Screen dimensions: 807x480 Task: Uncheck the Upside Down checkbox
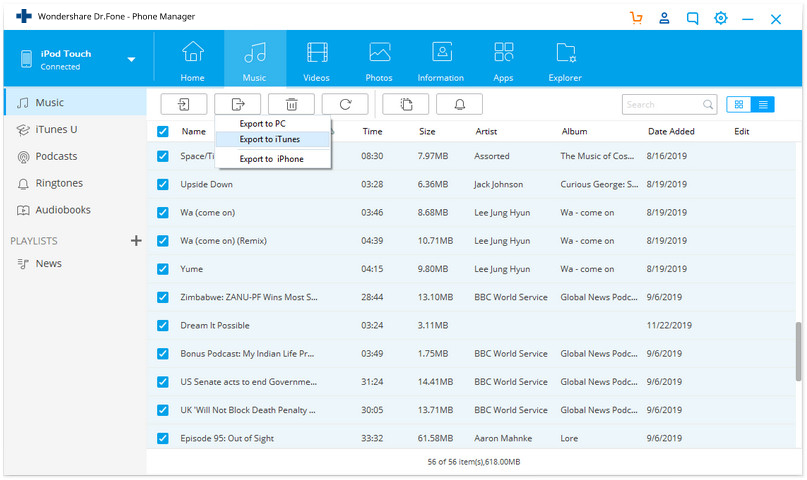coord(163,184)
